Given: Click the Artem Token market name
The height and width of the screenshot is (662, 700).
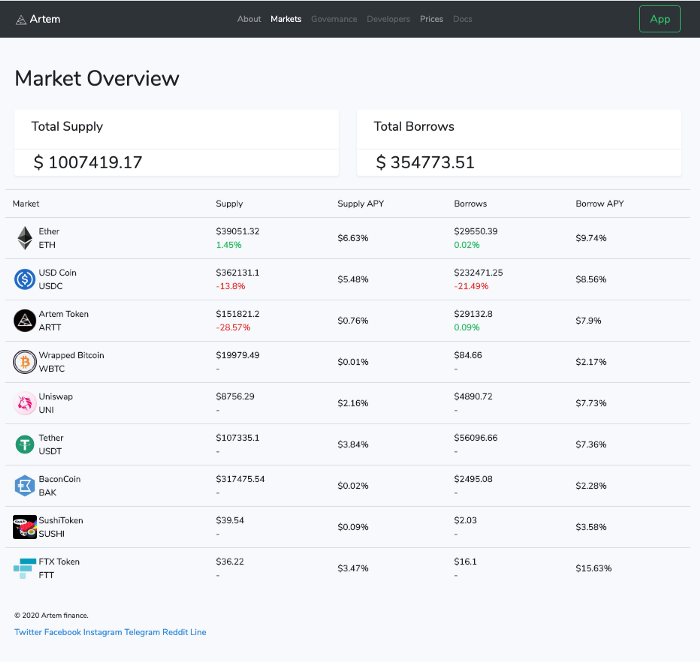Looking at the screenshot, I should pyautogui.click(x=64, y=314).
